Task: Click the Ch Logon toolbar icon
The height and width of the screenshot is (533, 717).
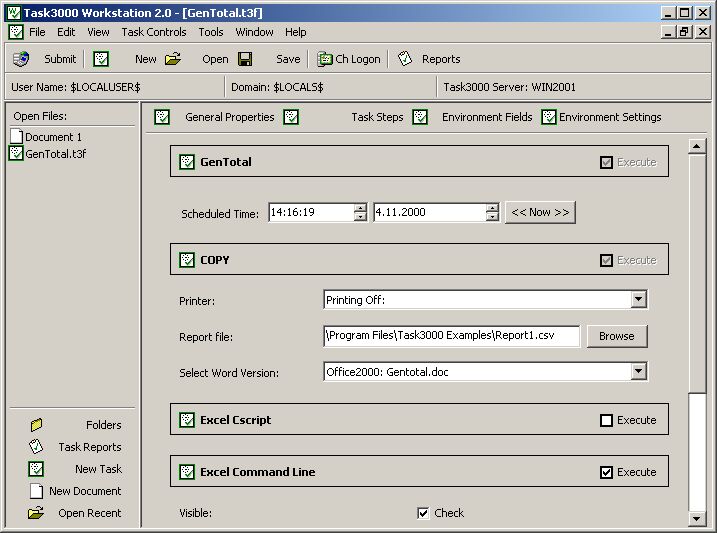Action: click(x=324, y=59)
